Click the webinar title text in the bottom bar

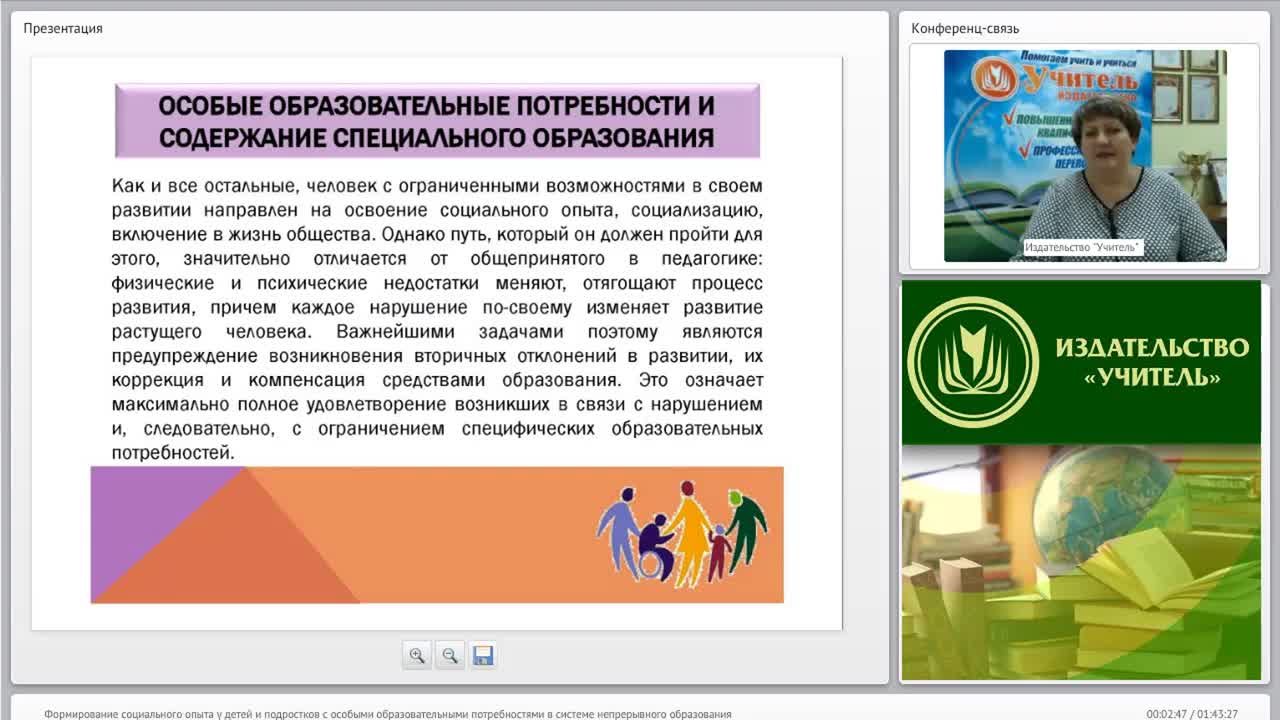coord(388,714)
